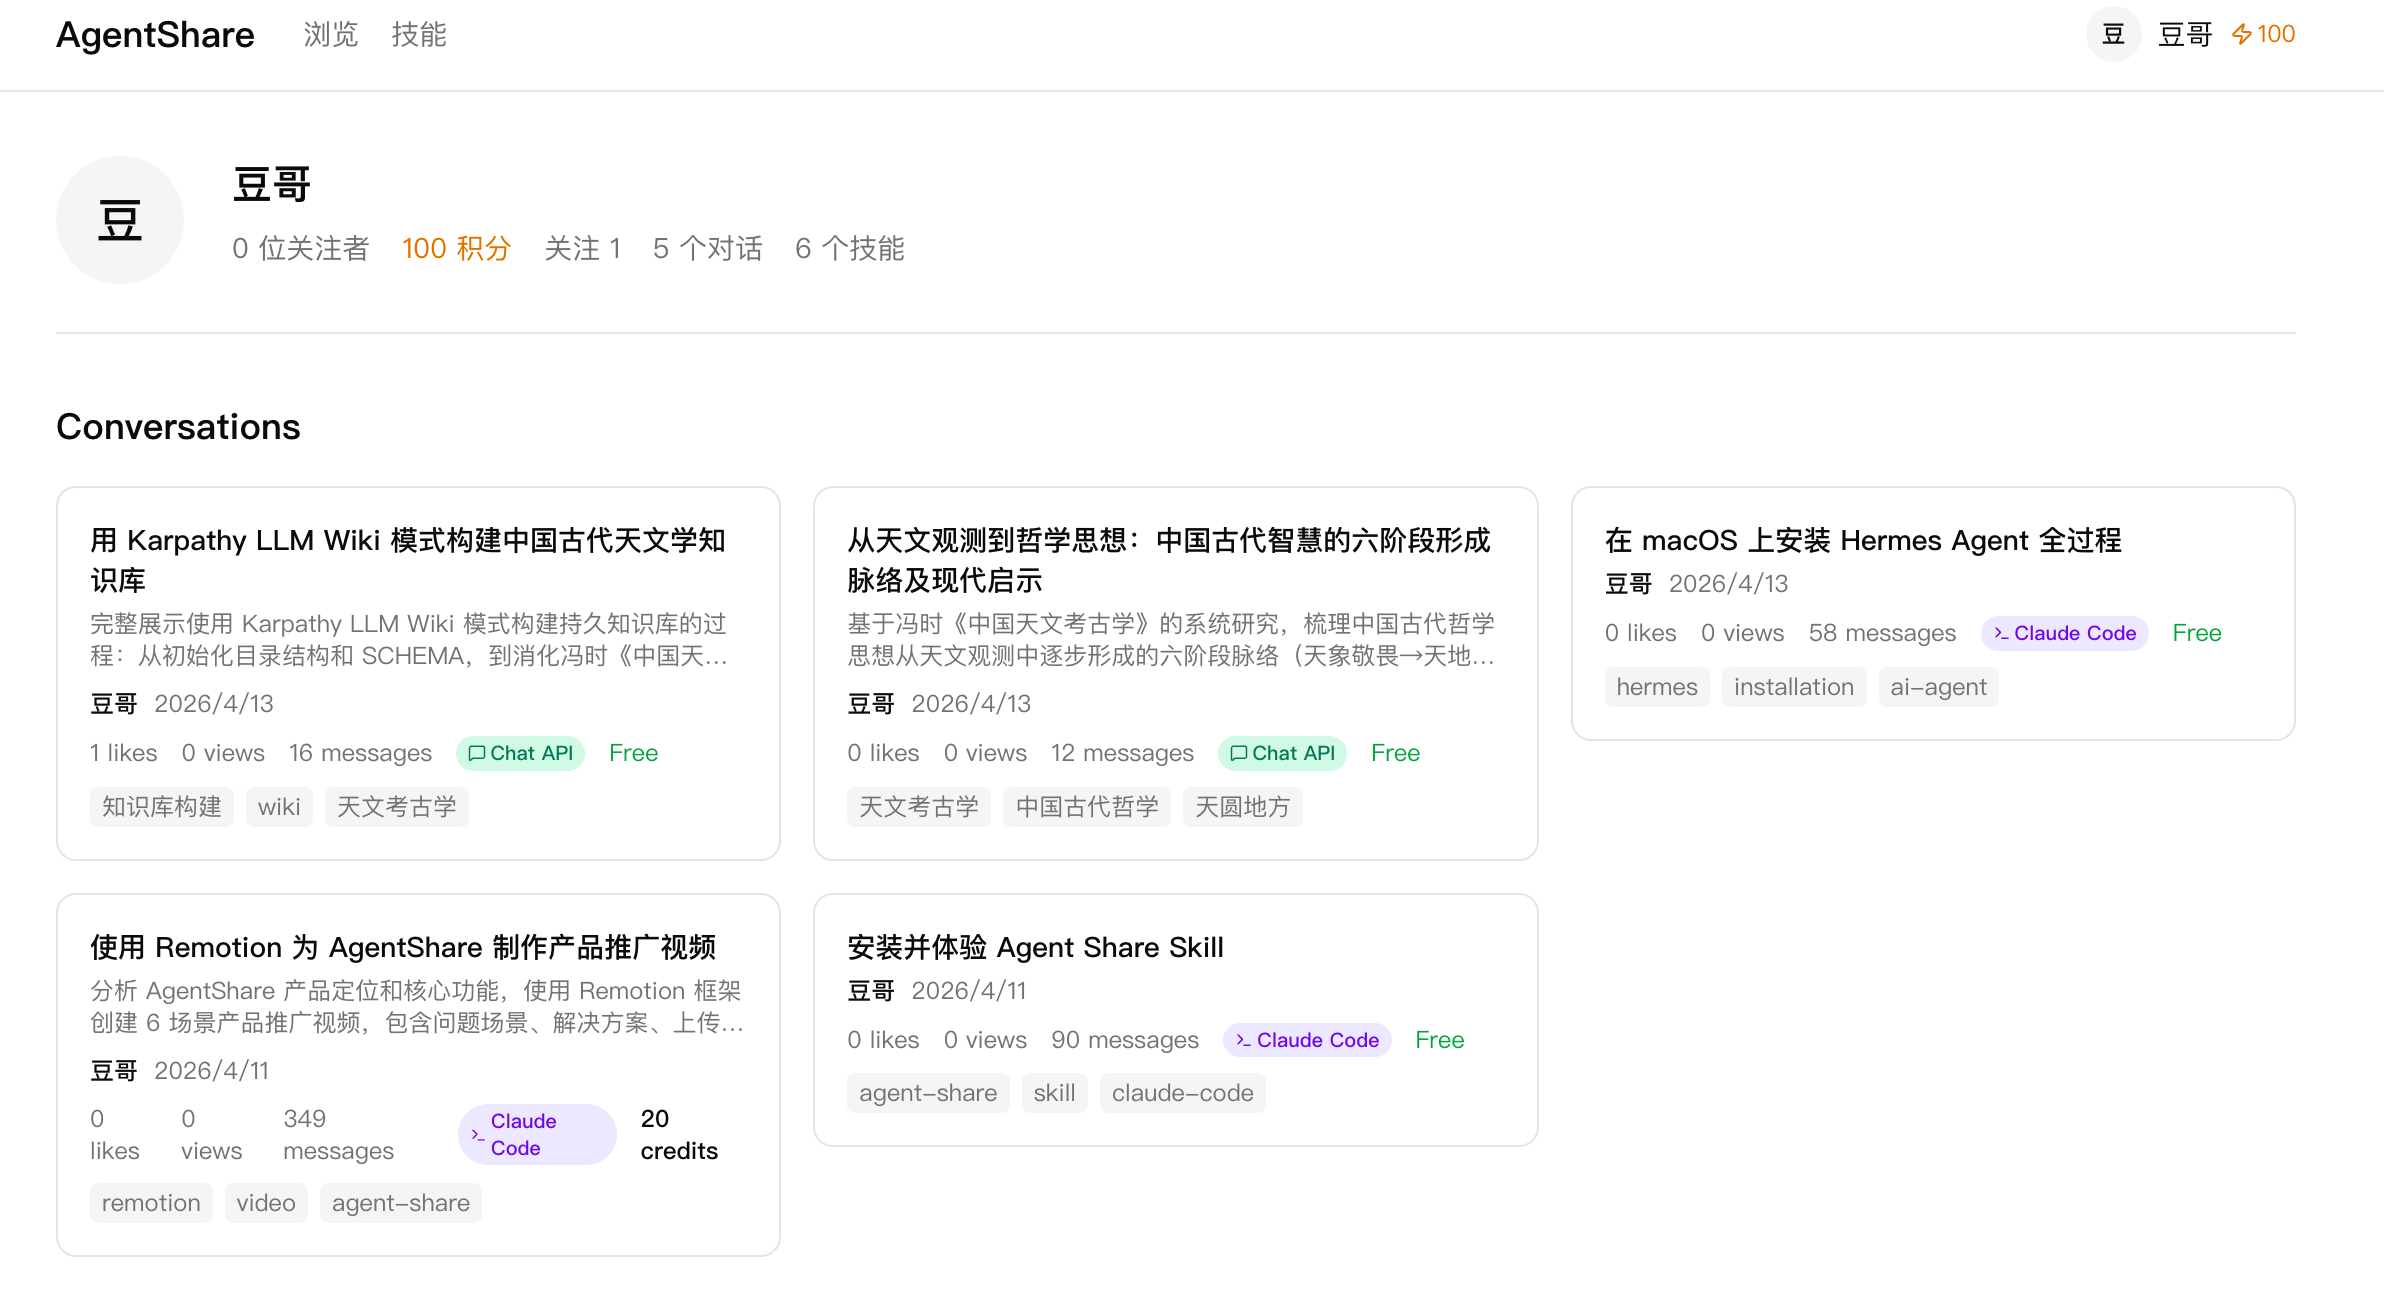Image resolution: width=2384 pixels, height=1292 pixels.
Task: Check the lightning 100 credits icon
Action: point(2264,35)
